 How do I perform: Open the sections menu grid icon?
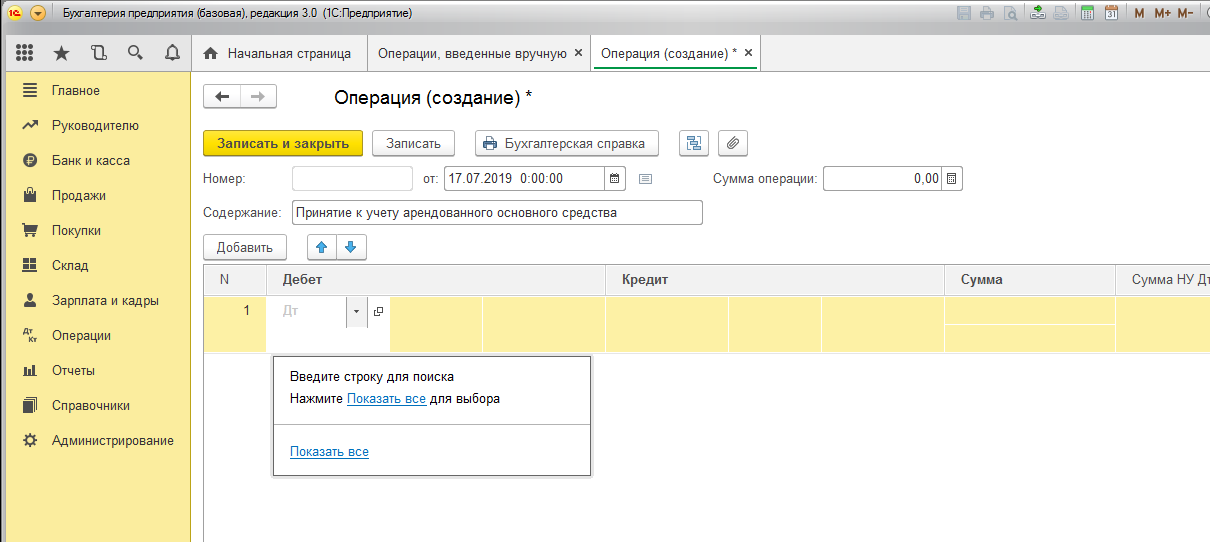click(25, 53)
